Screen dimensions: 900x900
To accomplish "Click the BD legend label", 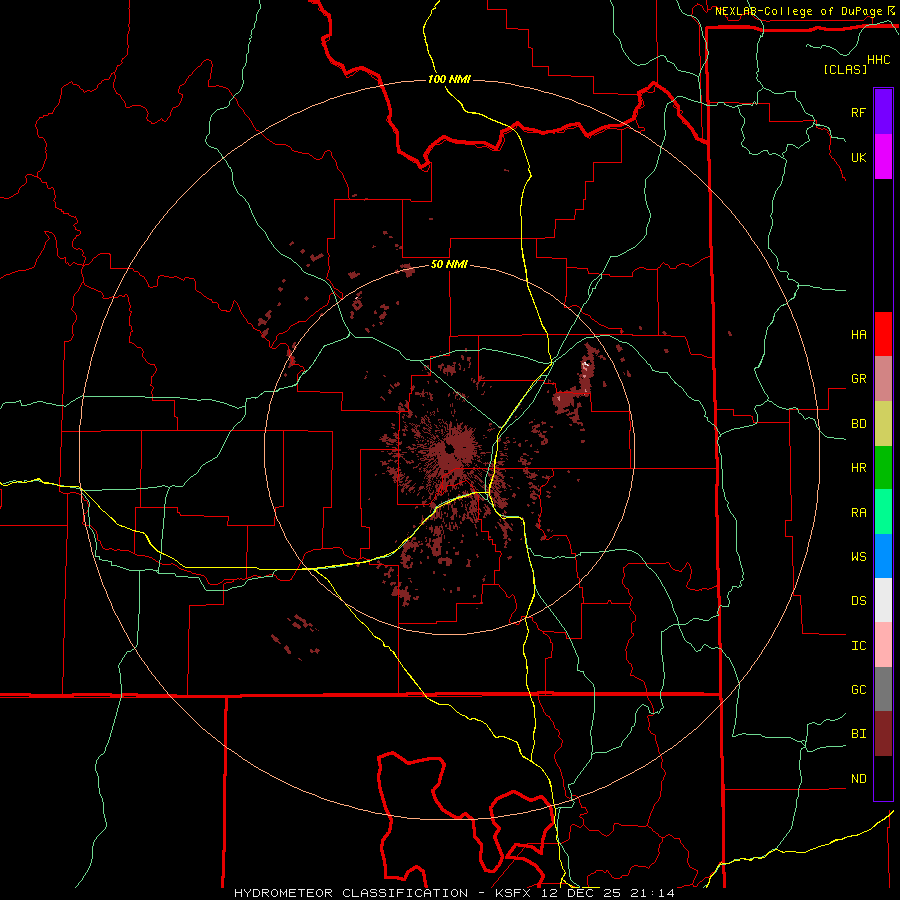I will 858,424.
